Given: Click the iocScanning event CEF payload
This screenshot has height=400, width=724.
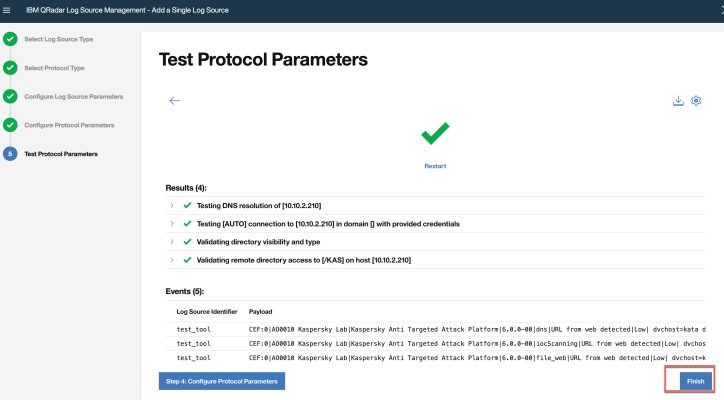Looking at the screenshot, I should (x=477, y=344).
